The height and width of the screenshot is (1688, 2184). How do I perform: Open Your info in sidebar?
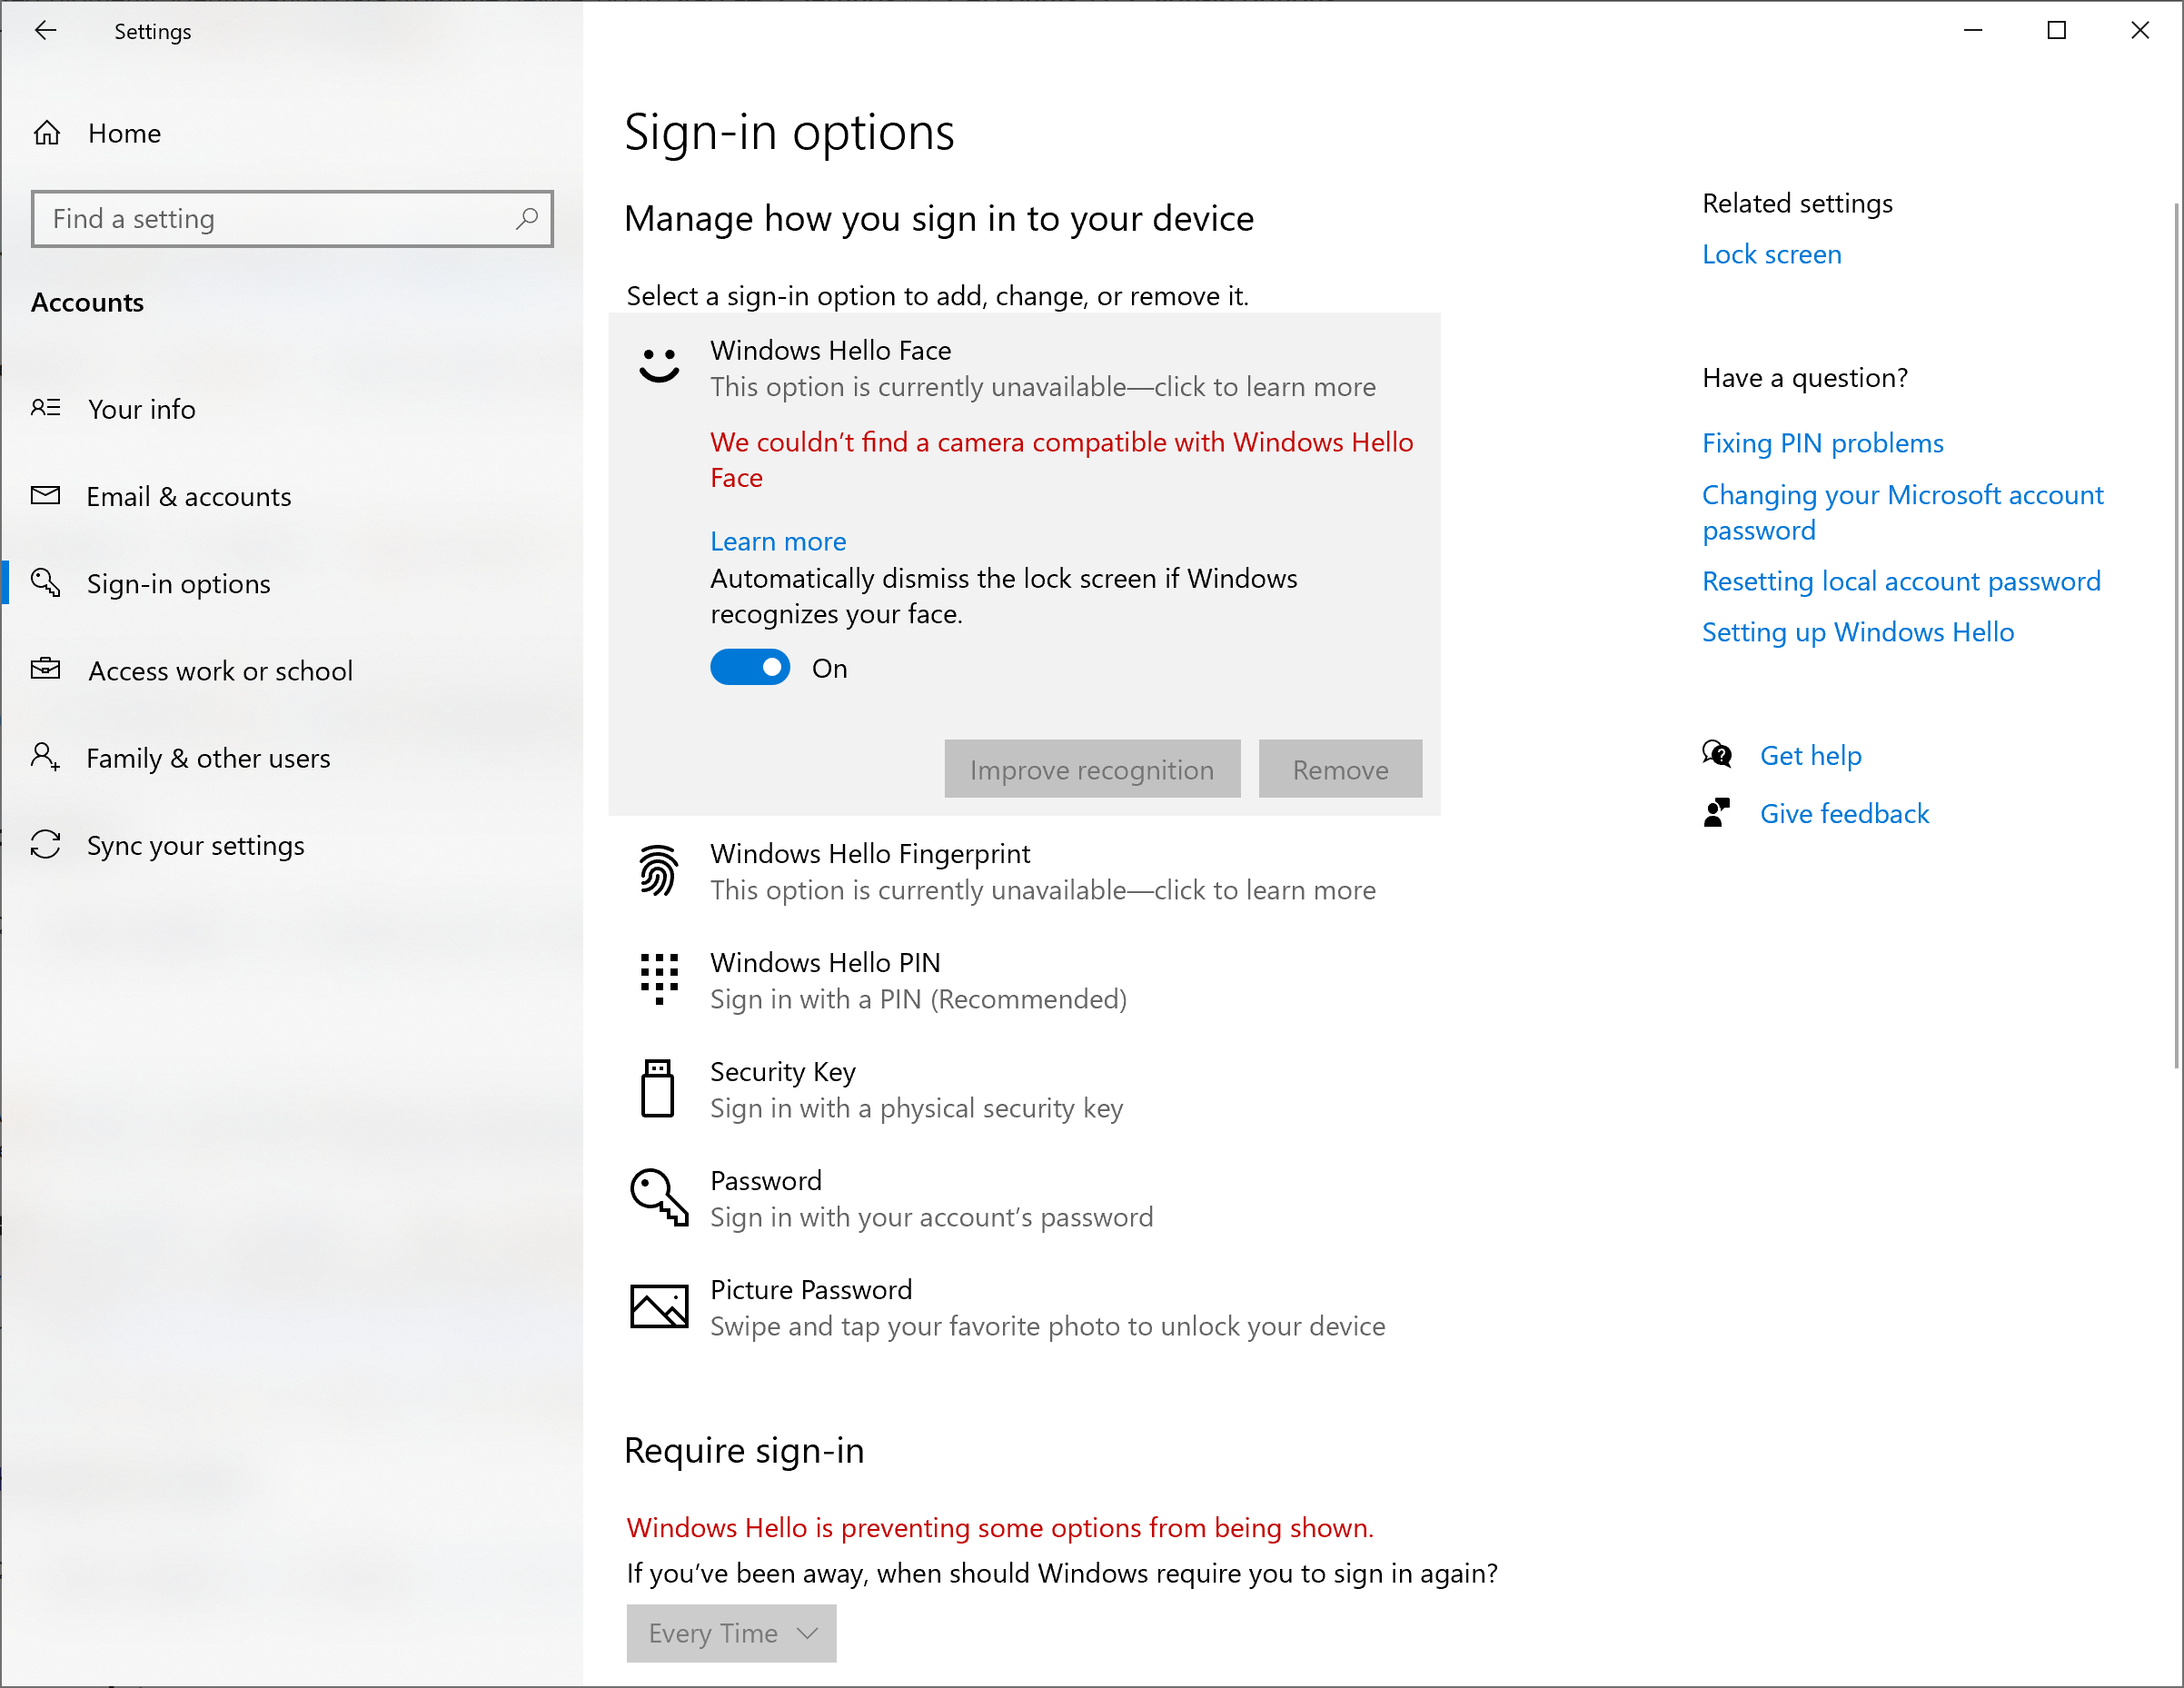coord(141,409)
